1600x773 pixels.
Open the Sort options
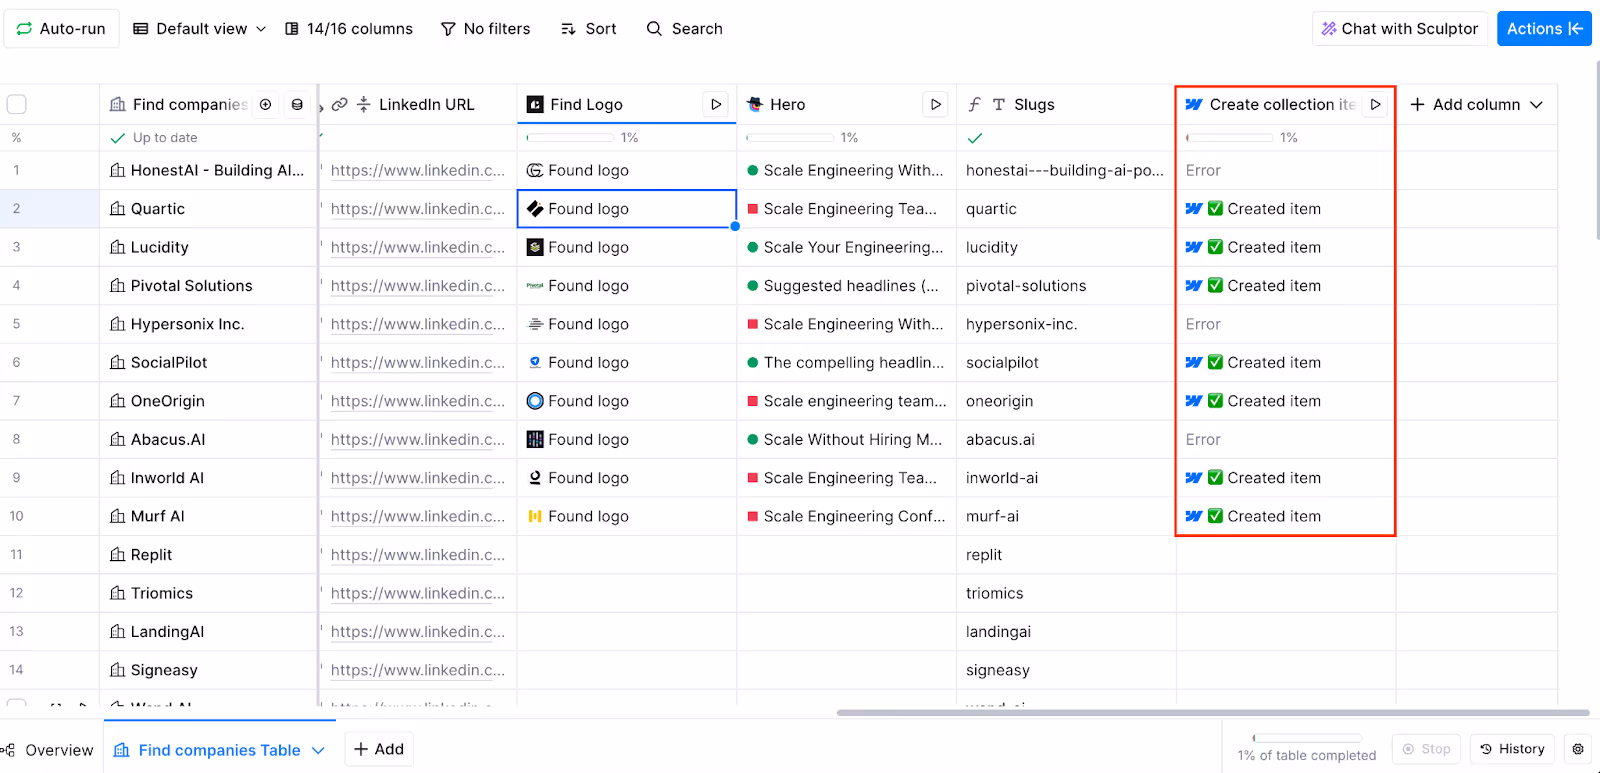click(x=589, y=29)
